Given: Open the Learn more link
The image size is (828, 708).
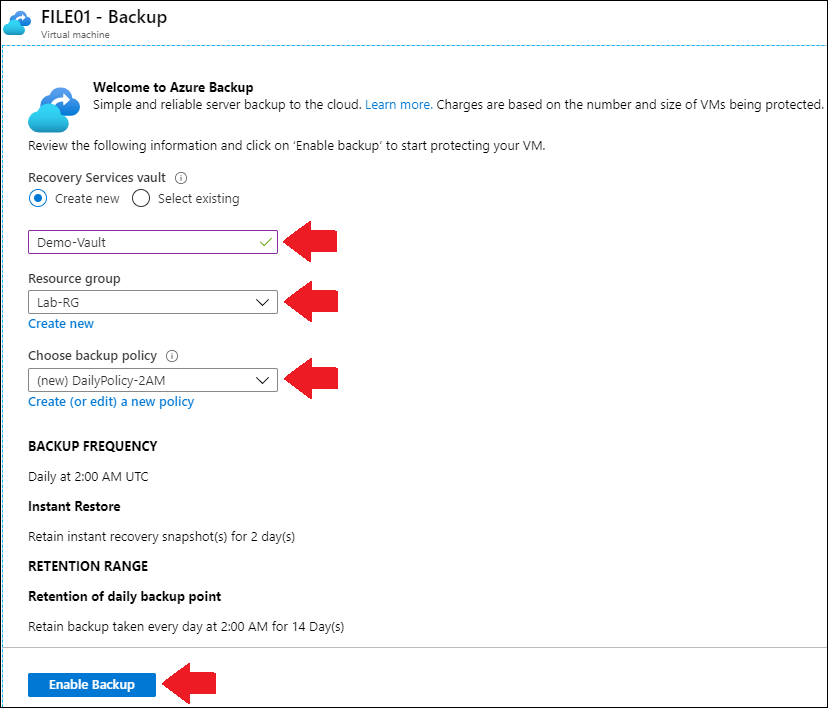Looking at the screenshot, I should [399, 105].
